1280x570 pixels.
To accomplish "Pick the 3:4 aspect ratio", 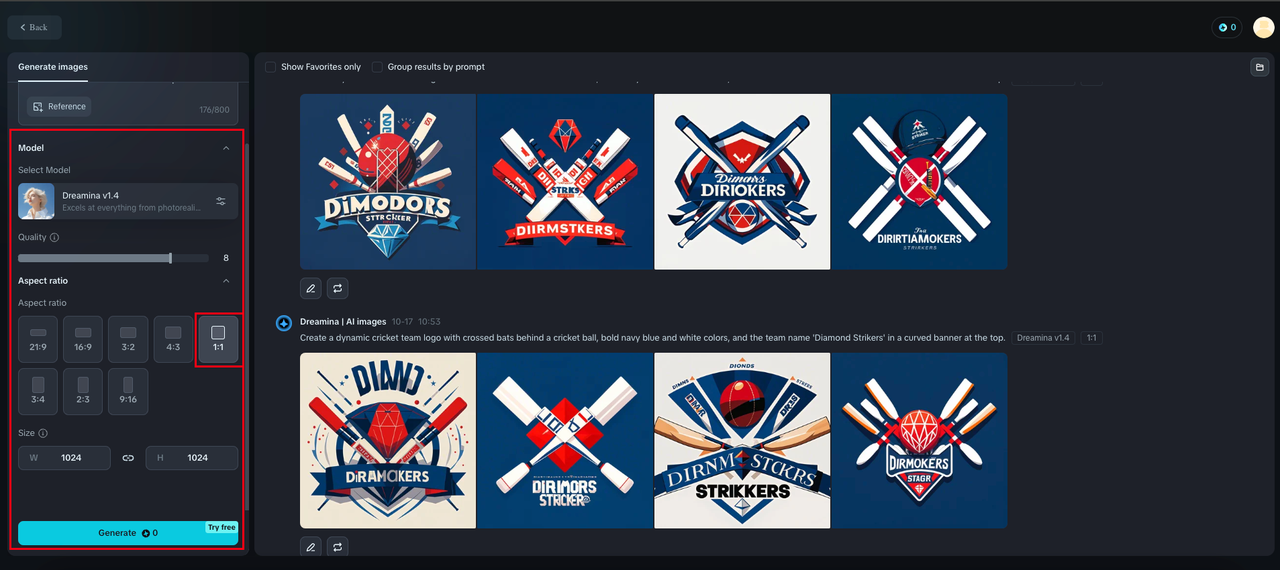I will tap(38, 392).
